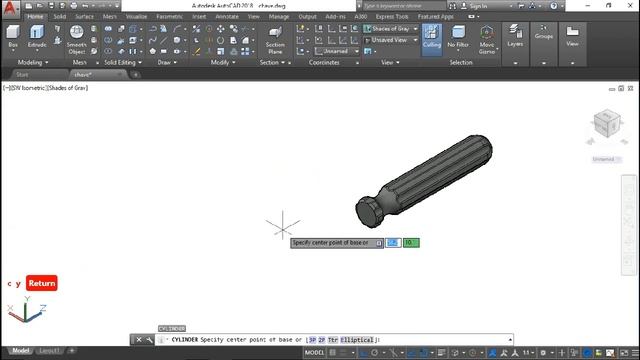Click the Workspace switching gear icon
This screenshot has height=360, width=640.
pos(543,353)
